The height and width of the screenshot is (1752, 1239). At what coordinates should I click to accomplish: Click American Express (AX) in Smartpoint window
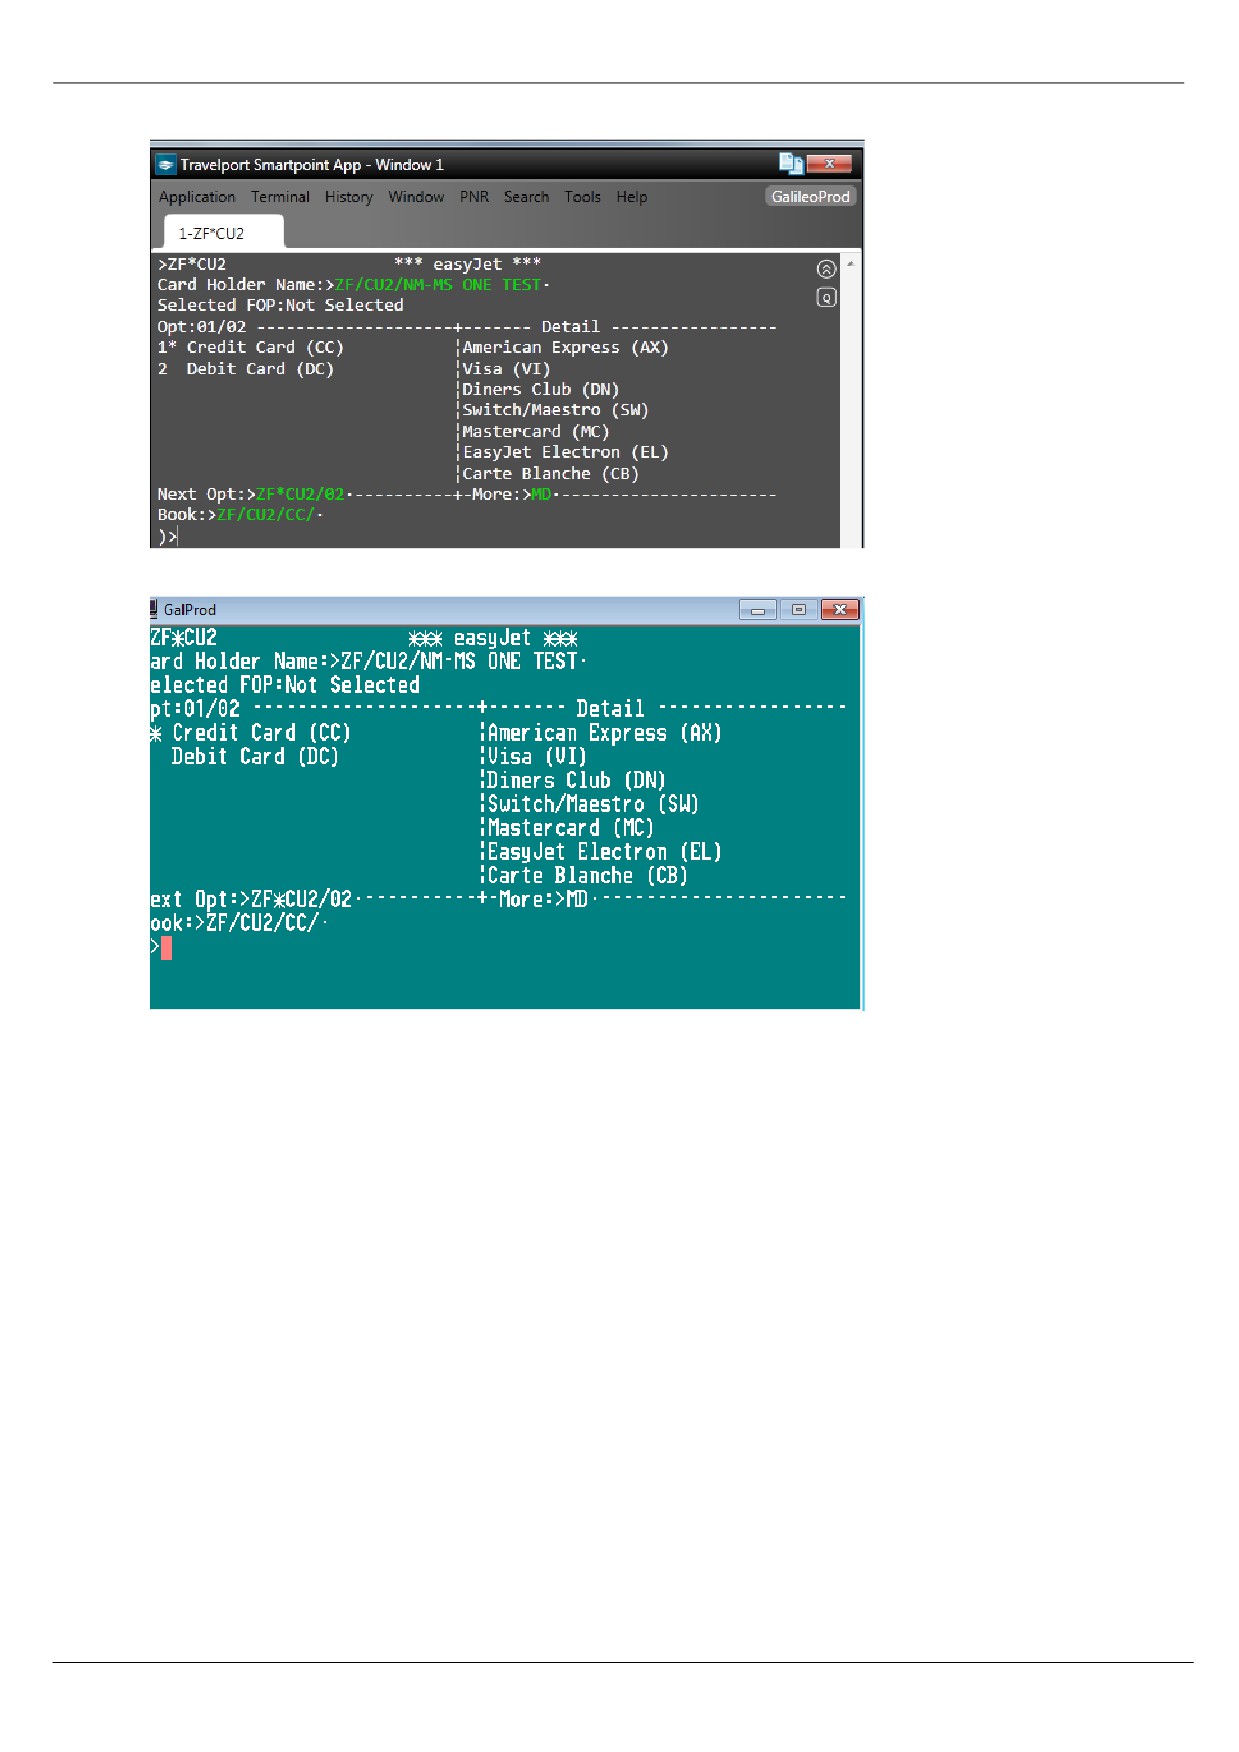[x=565, y=347]
